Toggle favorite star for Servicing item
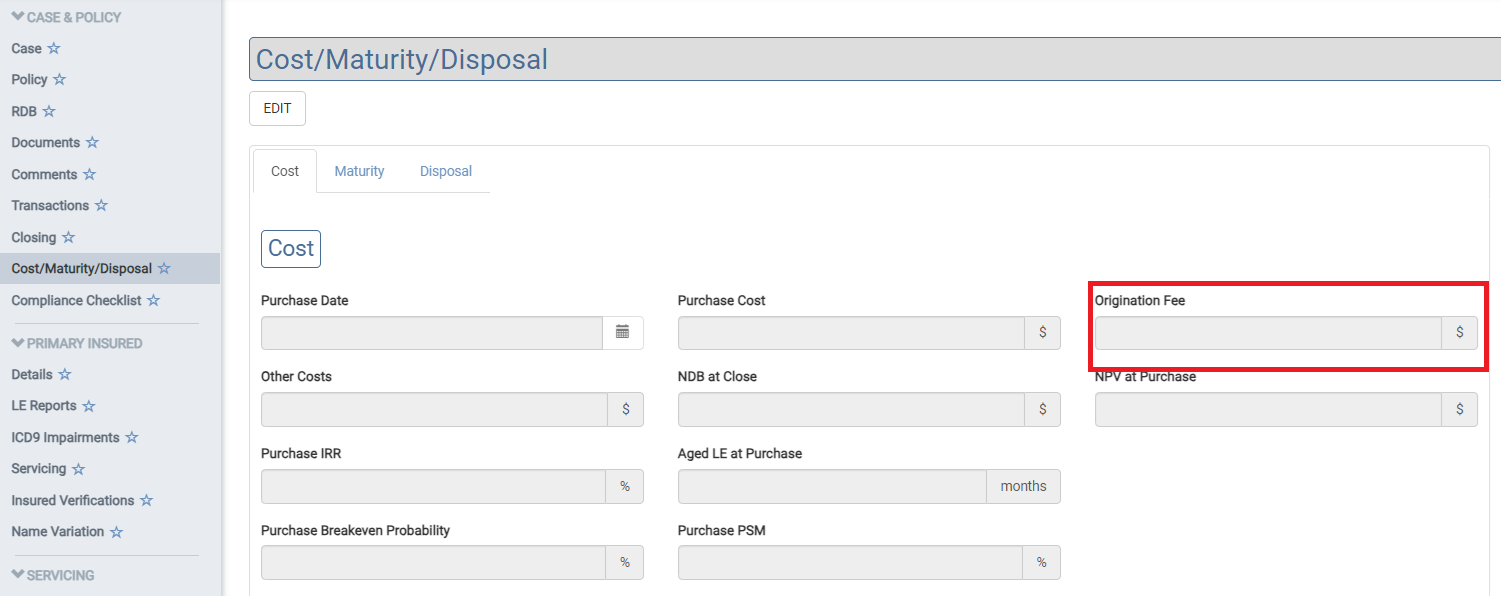Viewport: 1501px width, 596px height. pyautogui.click(x=78, y=469)
